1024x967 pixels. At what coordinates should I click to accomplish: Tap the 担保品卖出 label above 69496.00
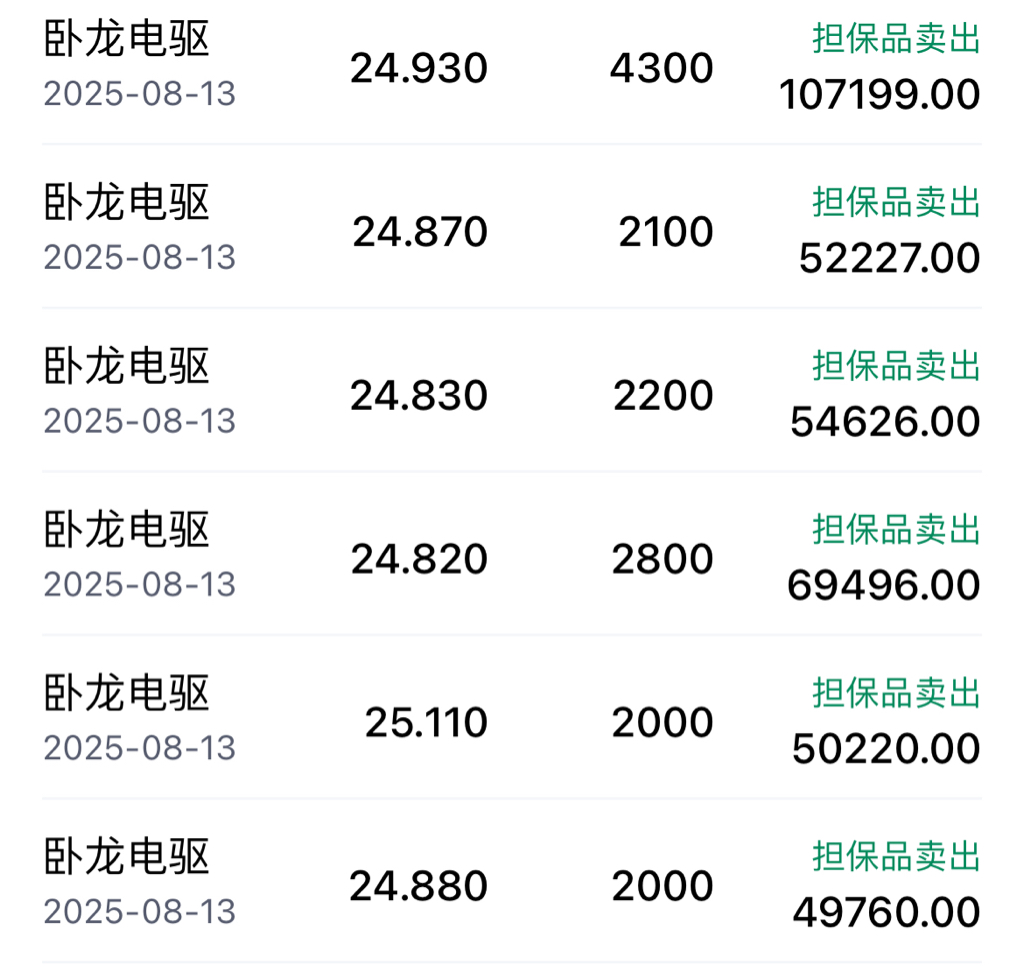(896, 529)
